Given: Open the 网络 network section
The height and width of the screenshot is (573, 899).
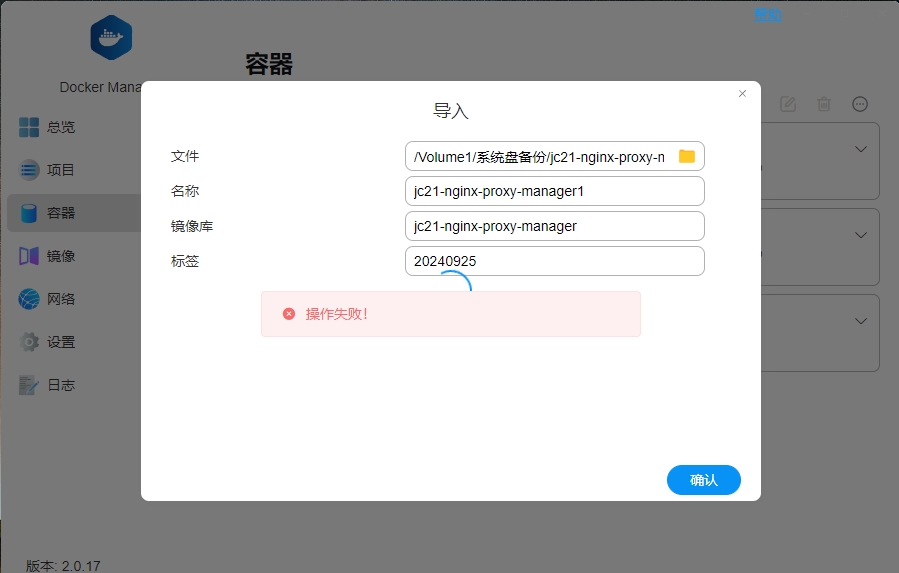Looking at the screenshot, I should [61, 299].
